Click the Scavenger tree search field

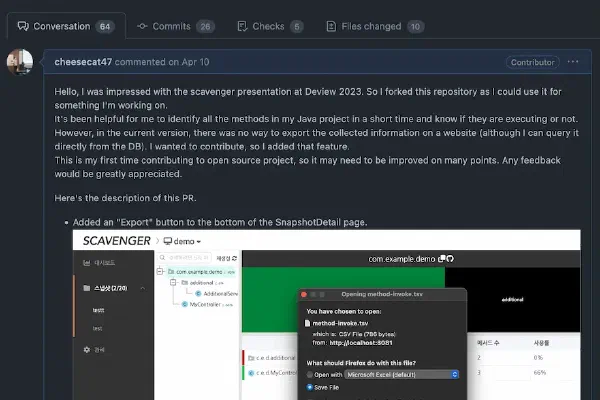pos(184,258)
